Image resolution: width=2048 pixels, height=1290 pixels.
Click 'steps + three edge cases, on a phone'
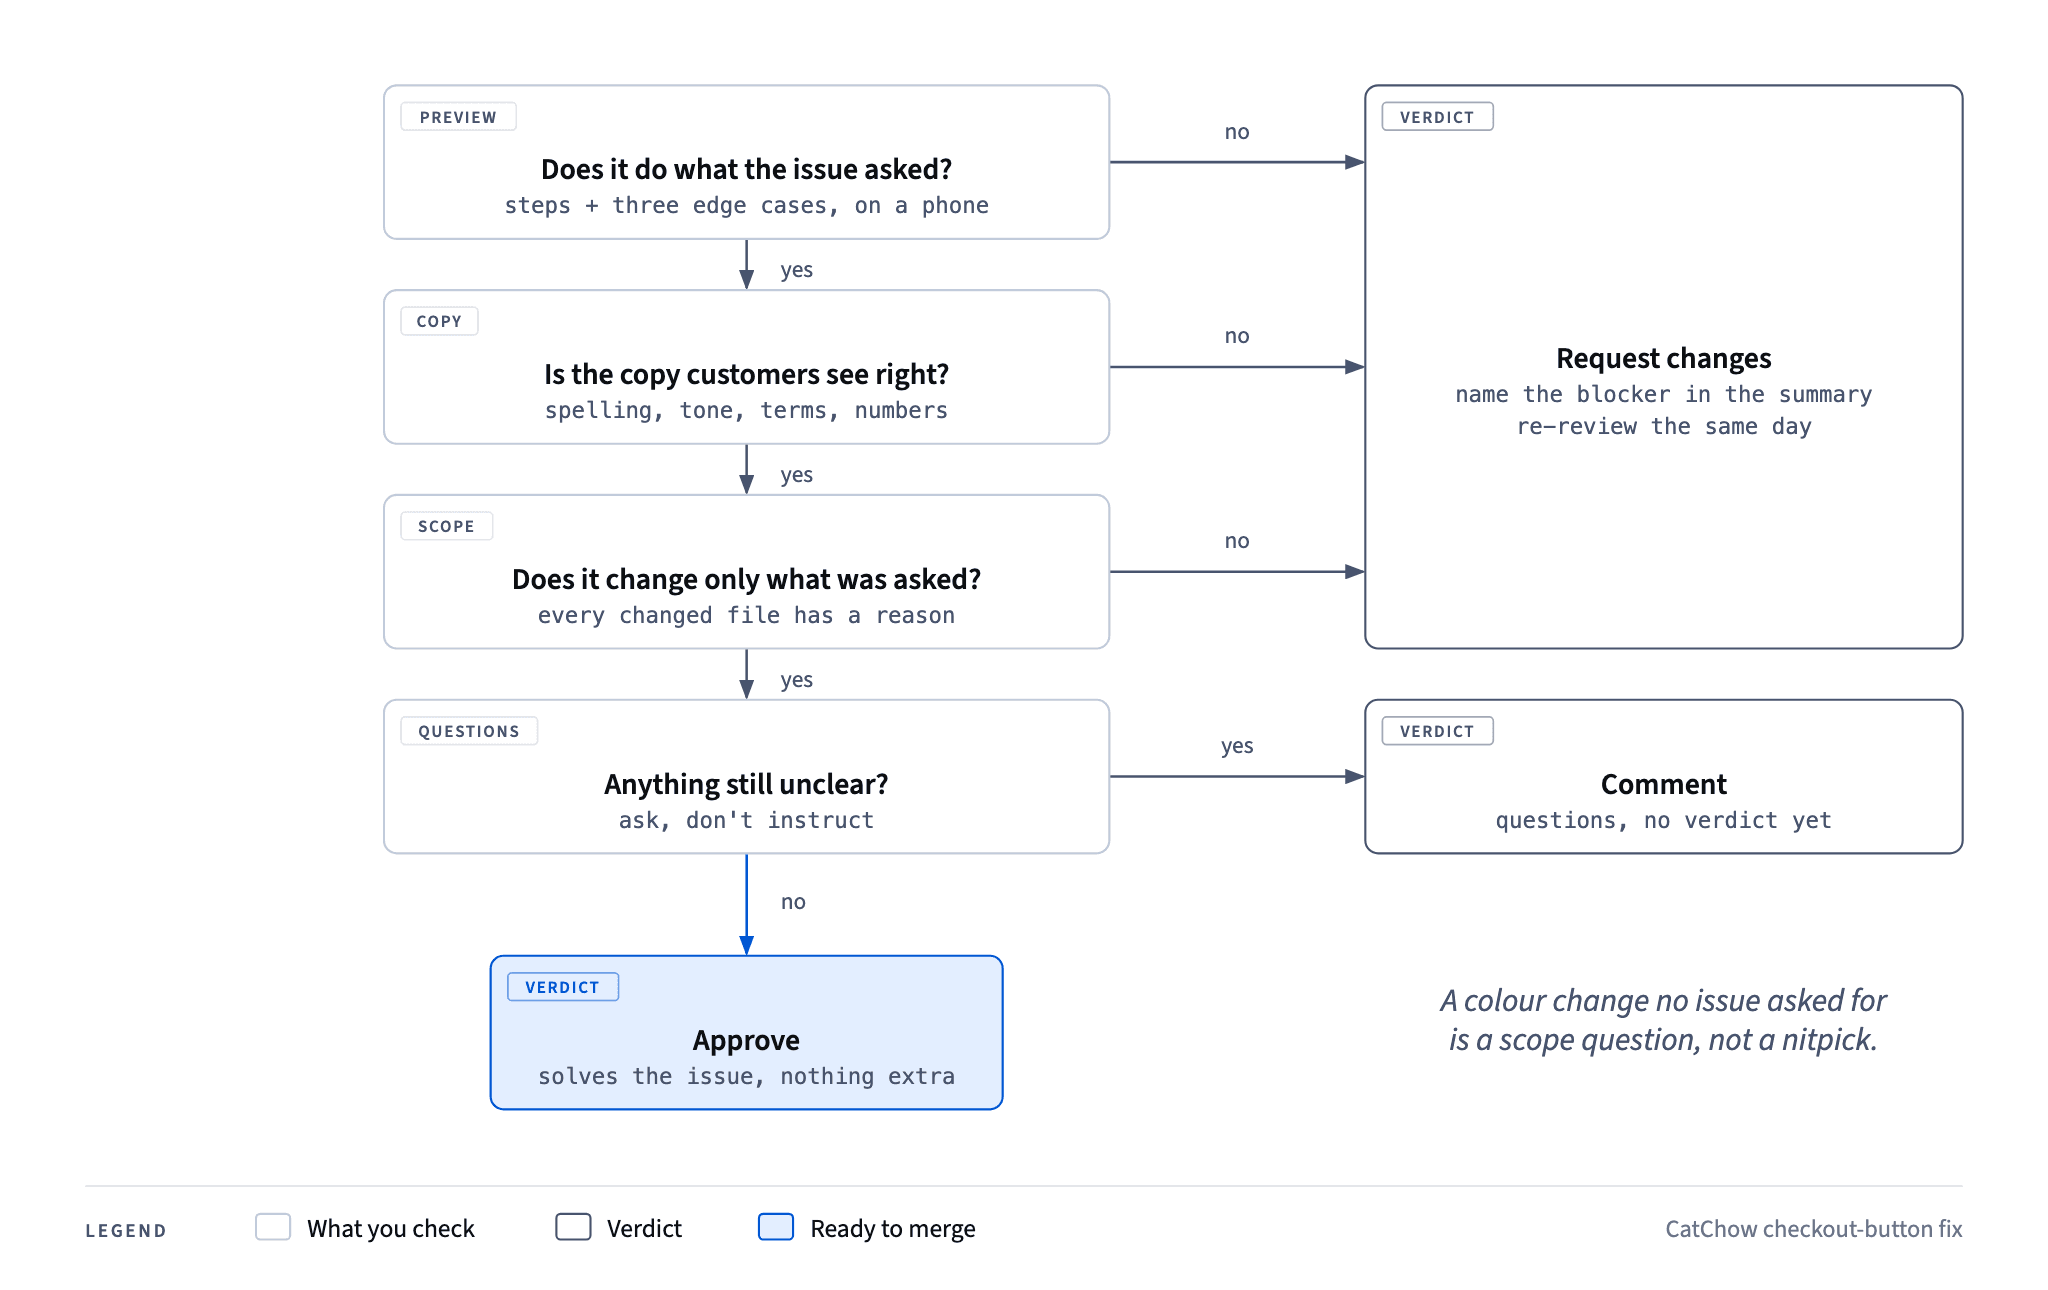tap(746, 206)
